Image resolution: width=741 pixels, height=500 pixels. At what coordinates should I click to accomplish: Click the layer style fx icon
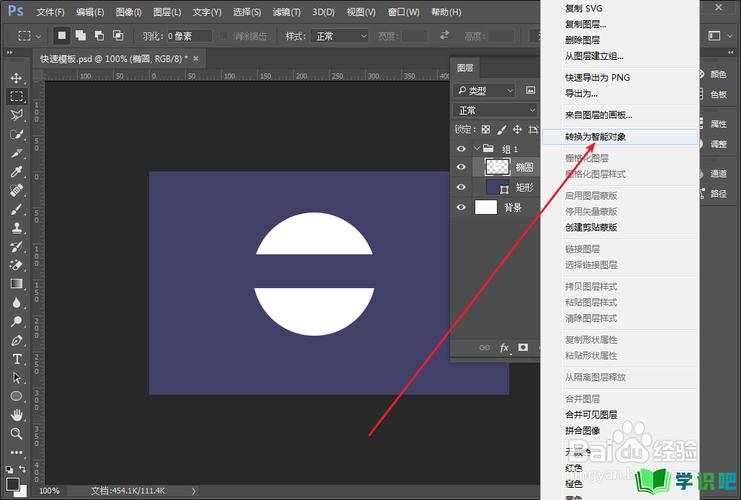pos(505,347)
